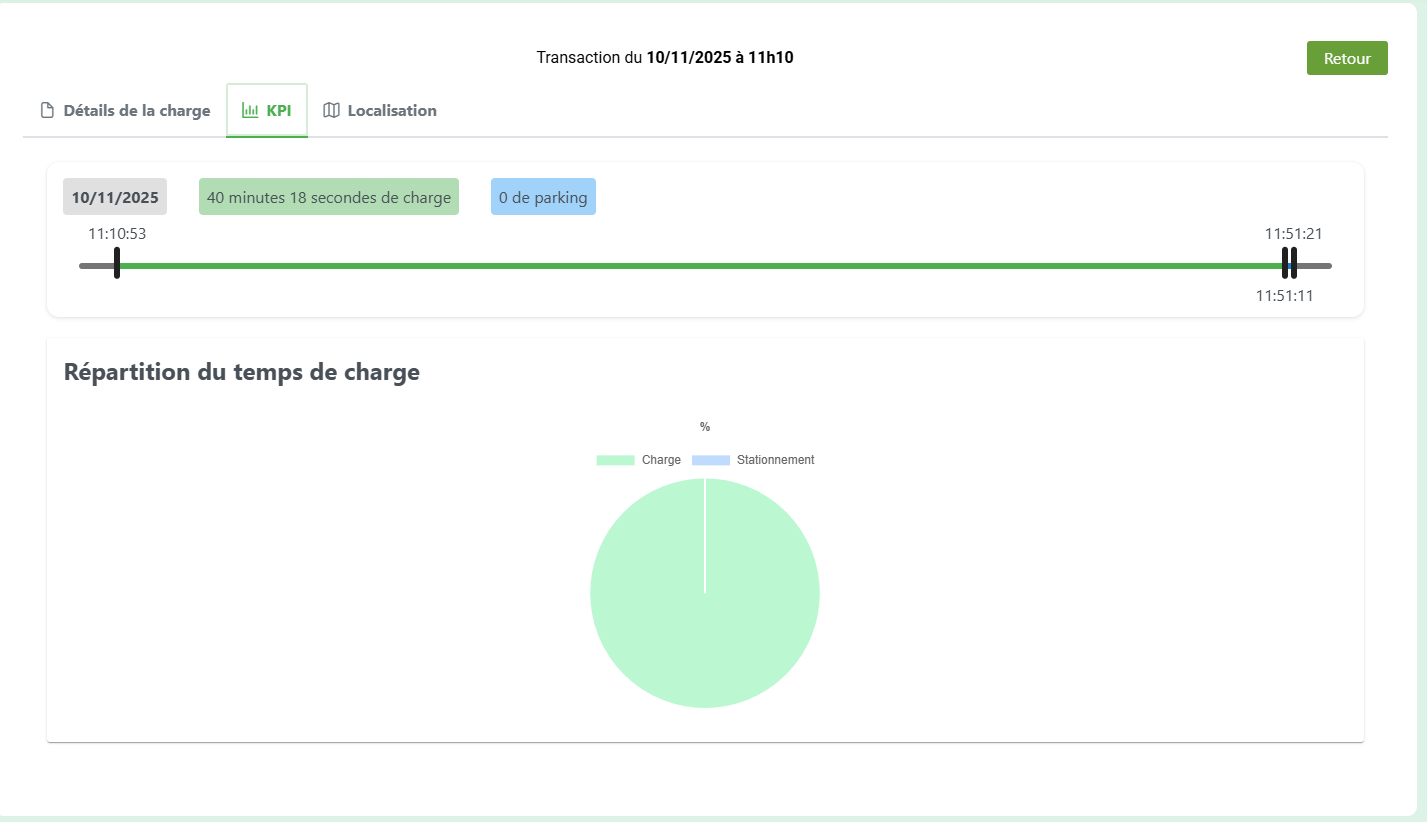Click the green Charge legend swatch

click(615, 460)
